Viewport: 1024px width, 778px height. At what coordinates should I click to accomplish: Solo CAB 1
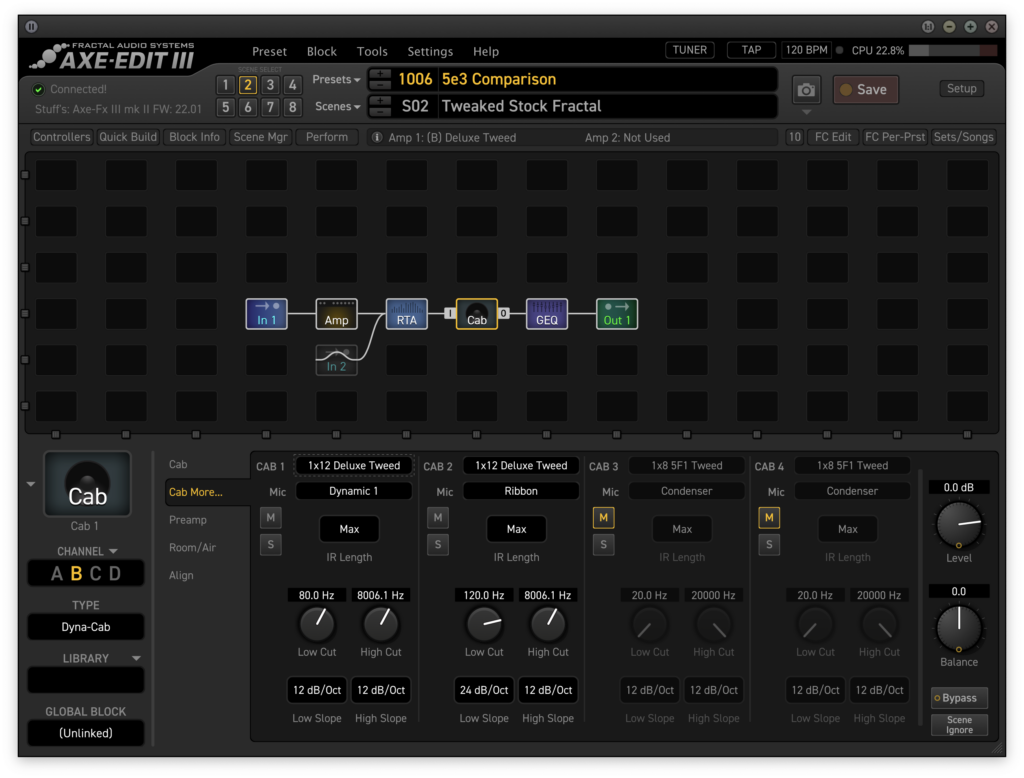point(270,544)
